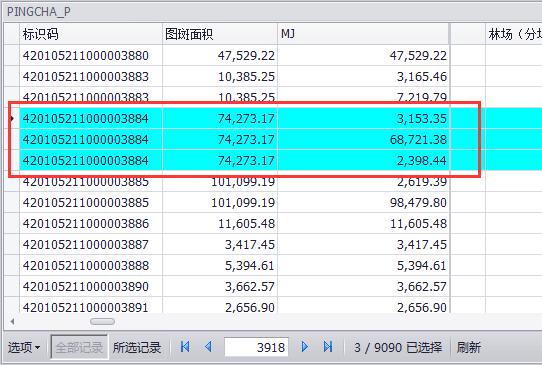Click 标识码 cell in row with MJ 98,479.80
542x365 pixels.
[91, 203]
